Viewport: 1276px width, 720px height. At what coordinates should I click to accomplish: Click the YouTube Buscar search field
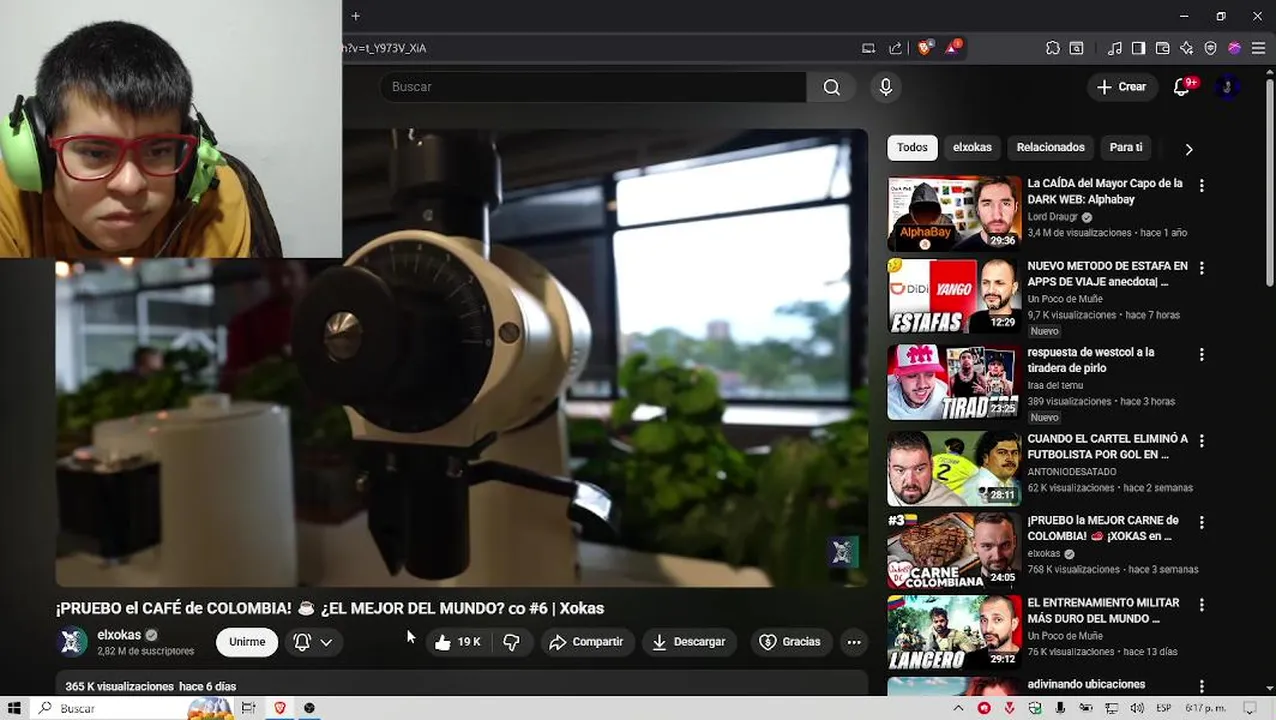click(x=593, y=87)
